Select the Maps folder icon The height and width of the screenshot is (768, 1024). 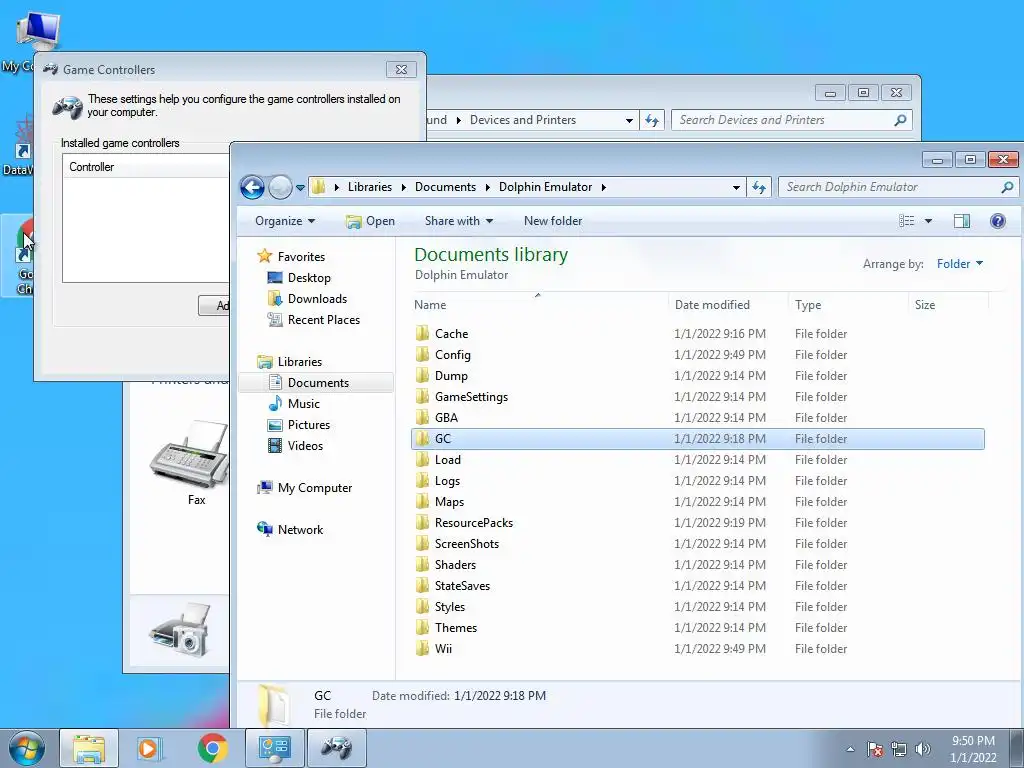[423, 502]
